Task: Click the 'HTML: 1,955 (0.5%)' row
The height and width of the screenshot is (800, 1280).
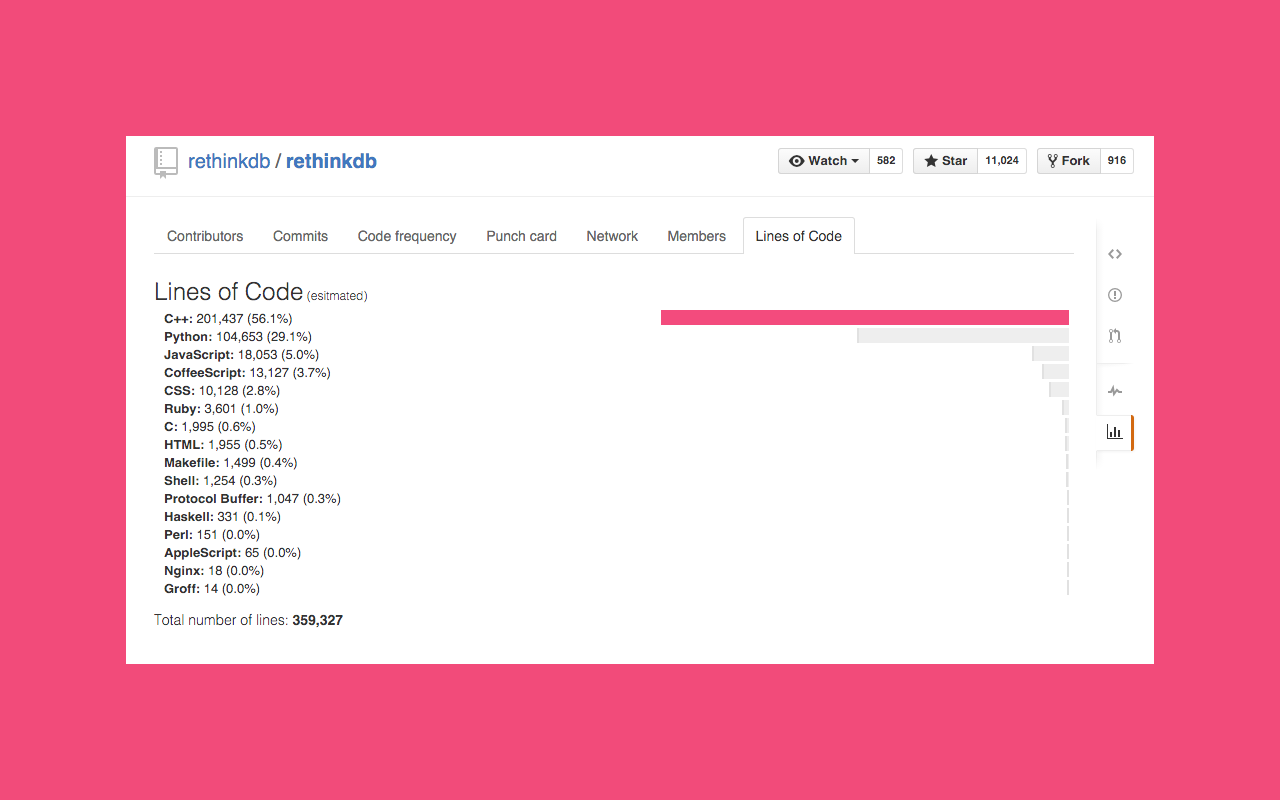Action: [x=223, y=445]
